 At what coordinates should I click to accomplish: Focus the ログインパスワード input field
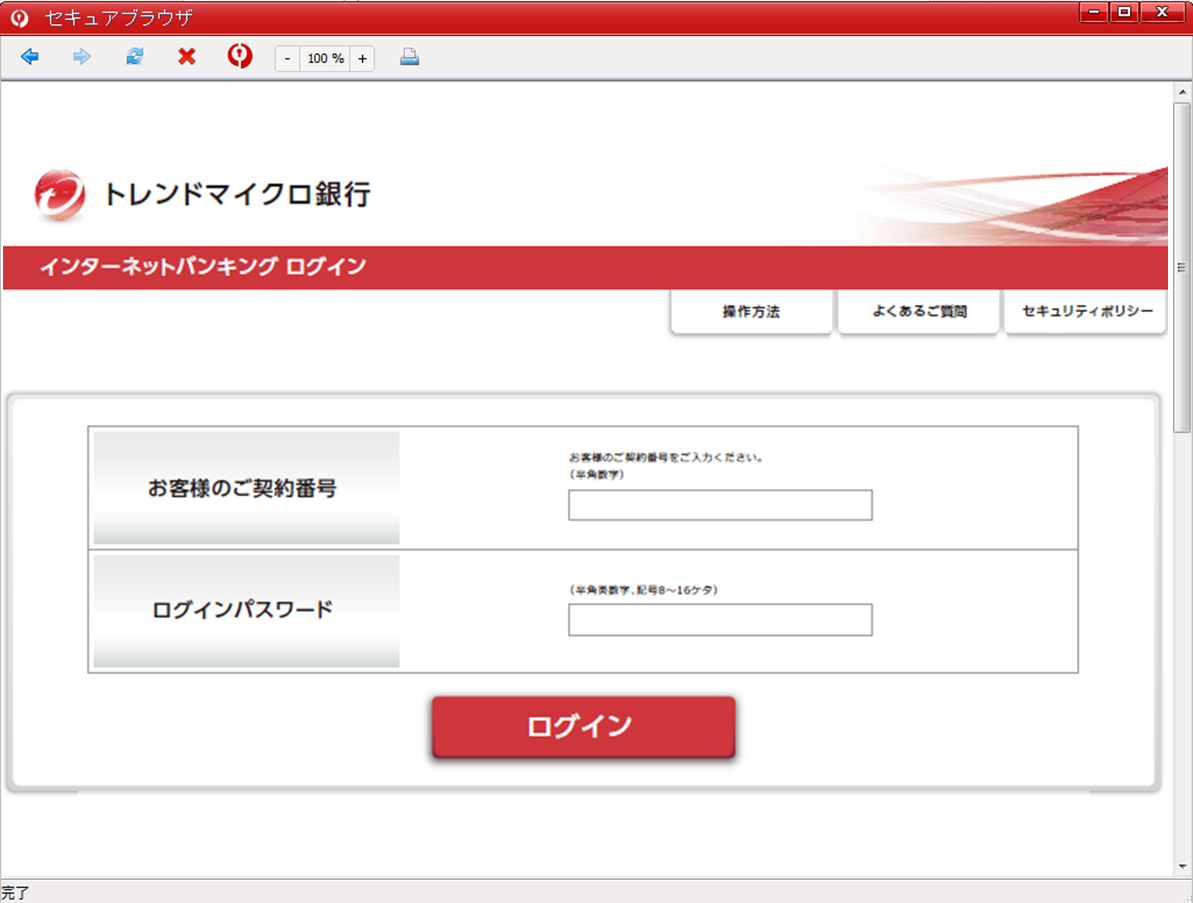pyautogui.click(x=720, y=620)
